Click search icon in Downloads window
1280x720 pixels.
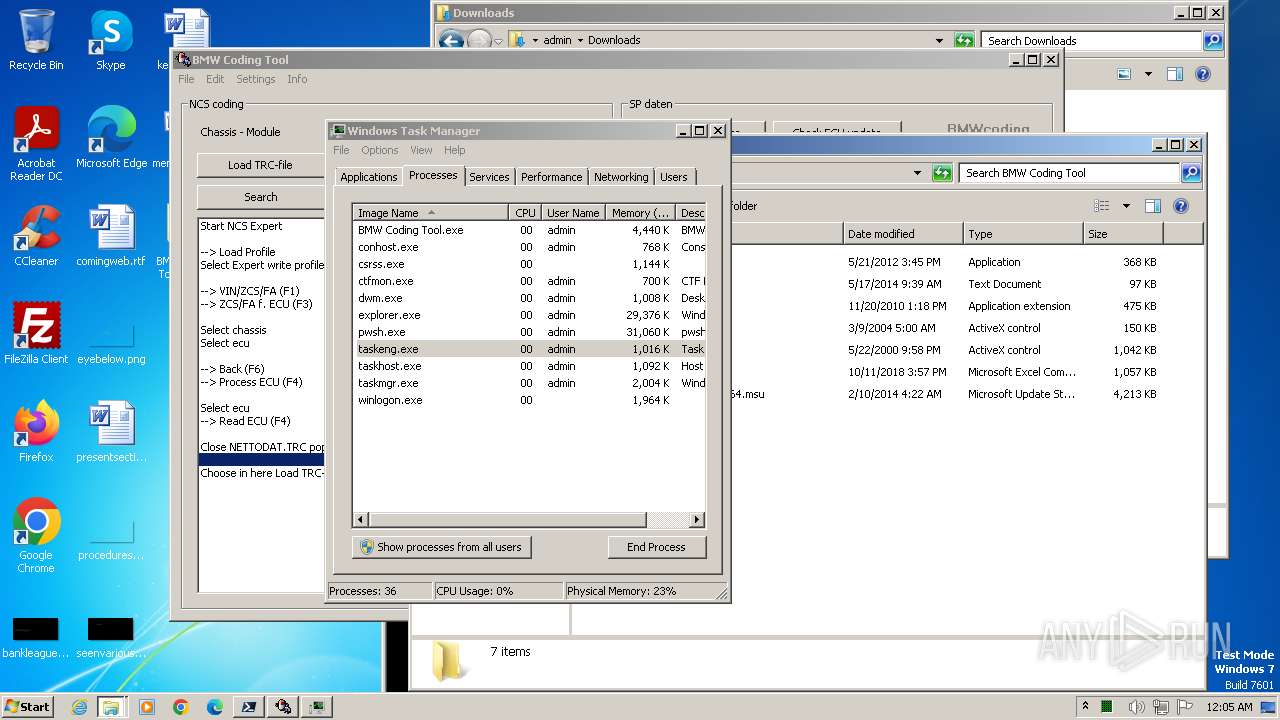[1213, 41]
